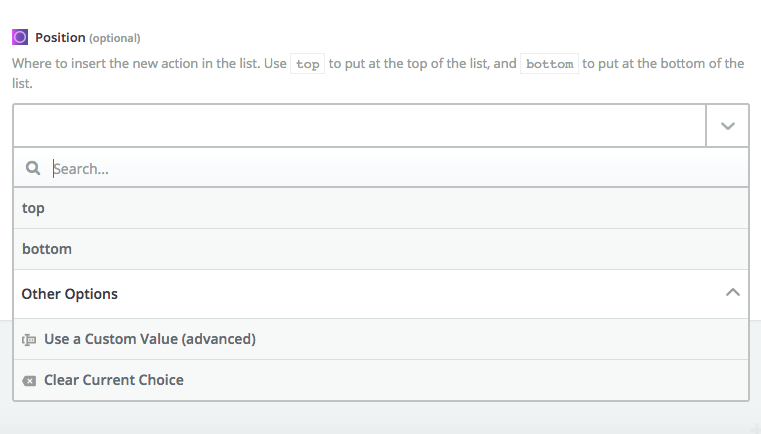
Task: Click the trailing "list." word under the description
Action: pyautogui.click(x=22, y=83)
